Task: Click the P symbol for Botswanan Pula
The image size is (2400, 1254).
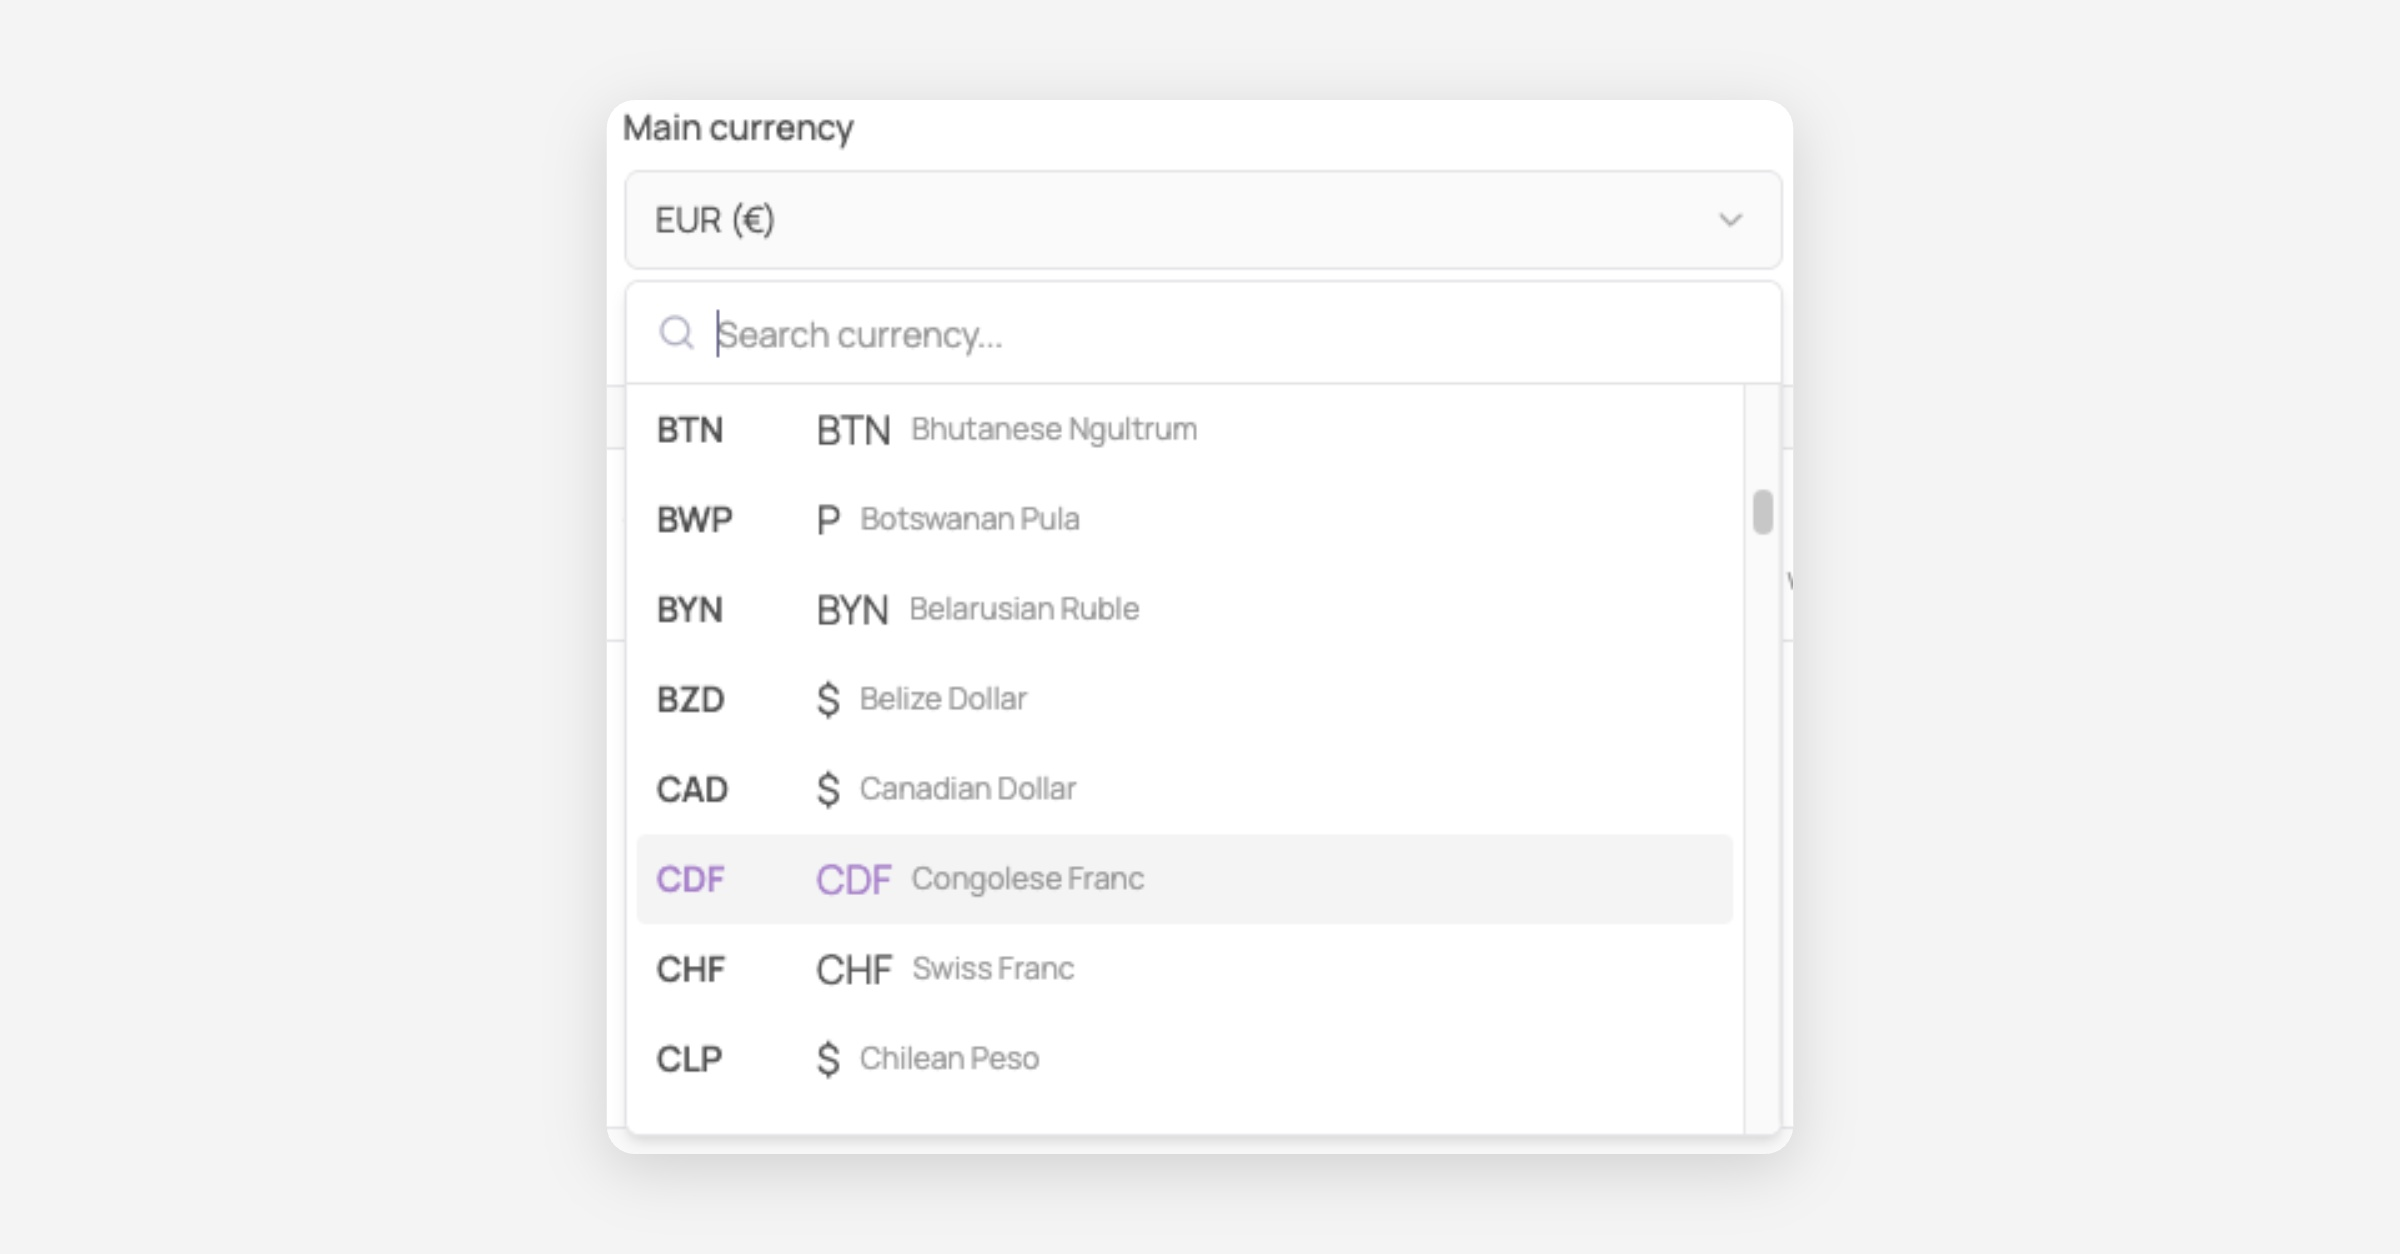Action: click(x=828, y=519)
